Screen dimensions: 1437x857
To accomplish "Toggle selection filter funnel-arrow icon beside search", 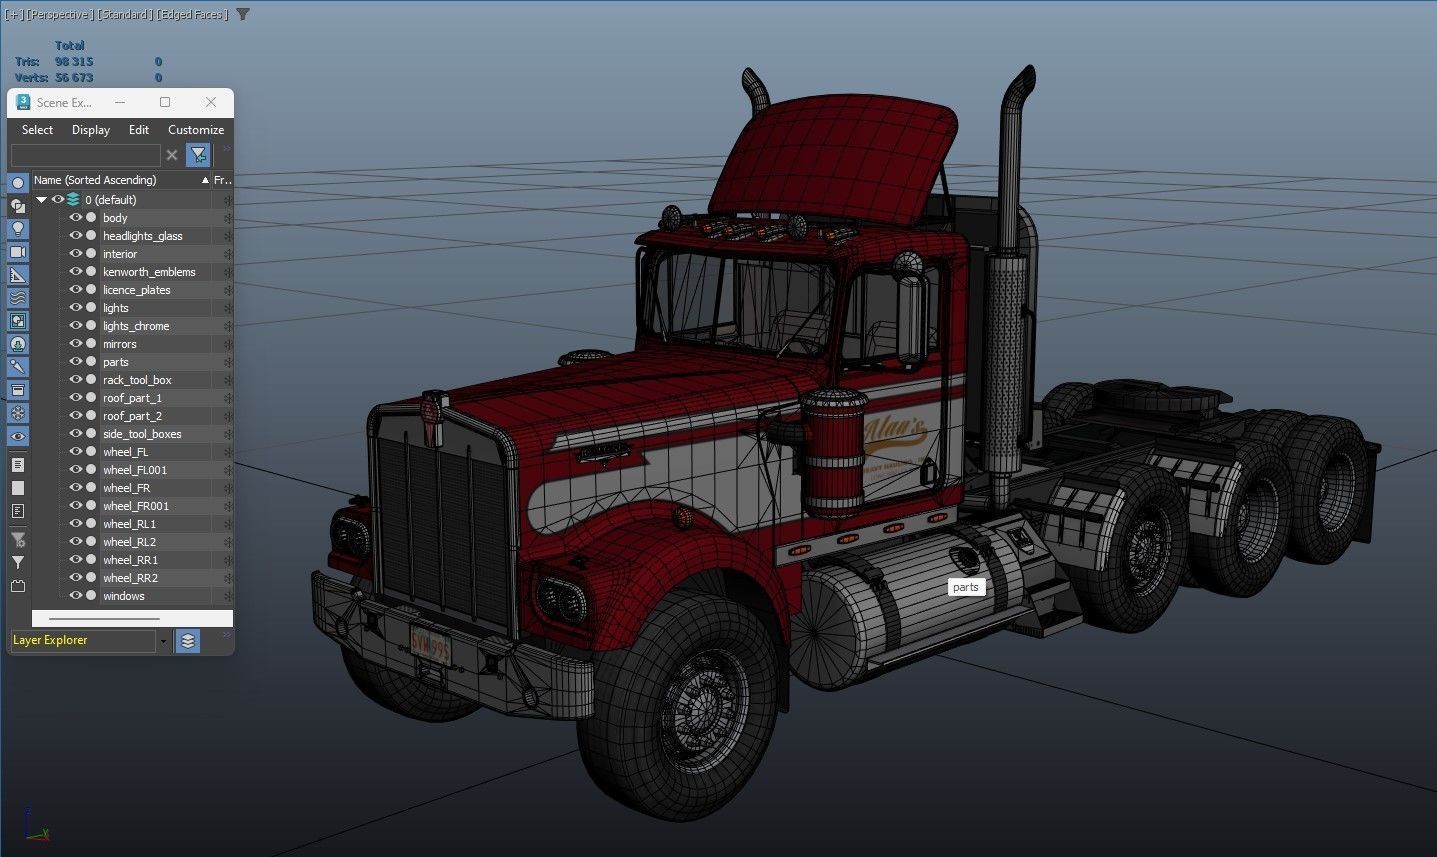I will [x=198, y=155].
